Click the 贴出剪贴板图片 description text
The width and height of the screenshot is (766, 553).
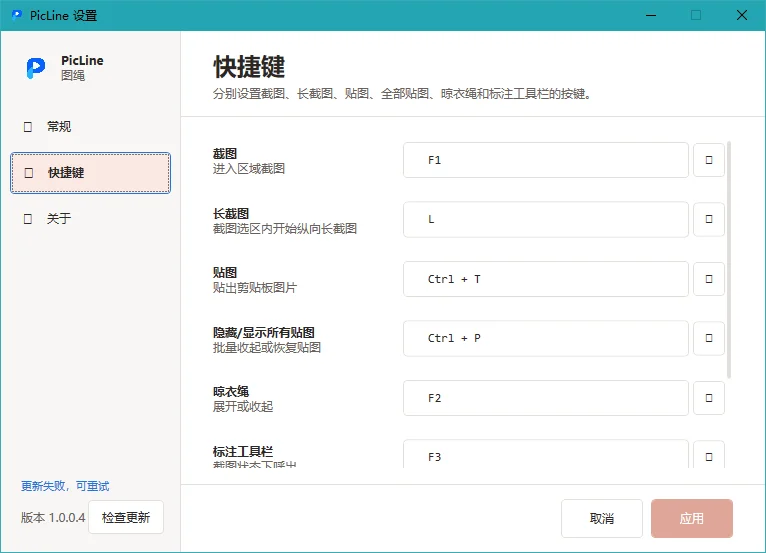(x=255, y=288)
